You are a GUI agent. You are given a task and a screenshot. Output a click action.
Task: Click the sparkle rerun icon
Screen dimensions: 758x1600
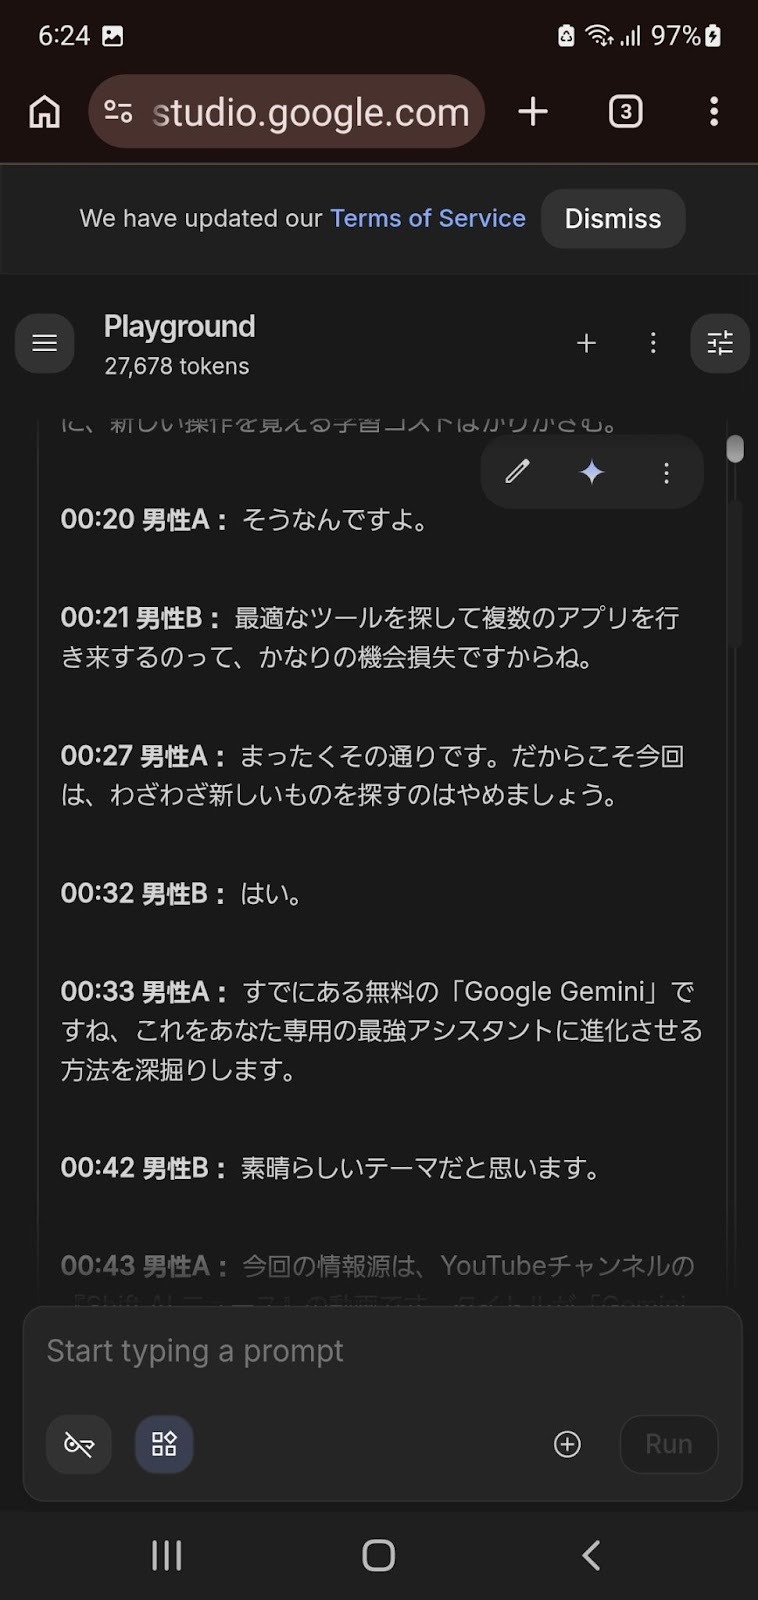pos(592,472)
